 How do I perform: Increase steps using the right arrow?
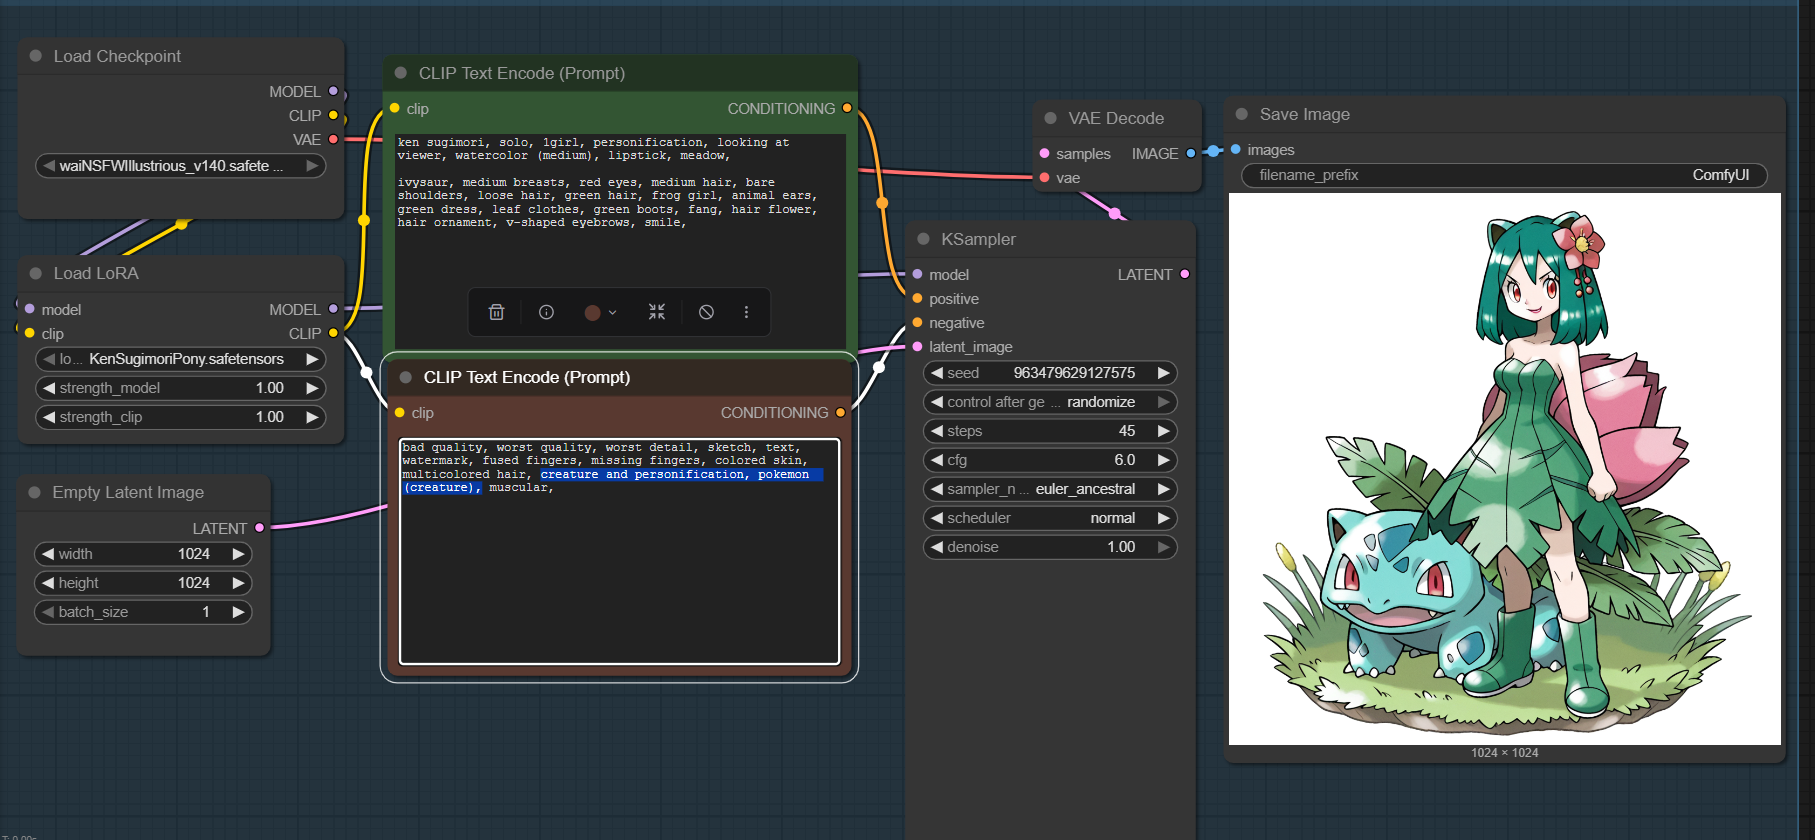tap(1163, 431)
